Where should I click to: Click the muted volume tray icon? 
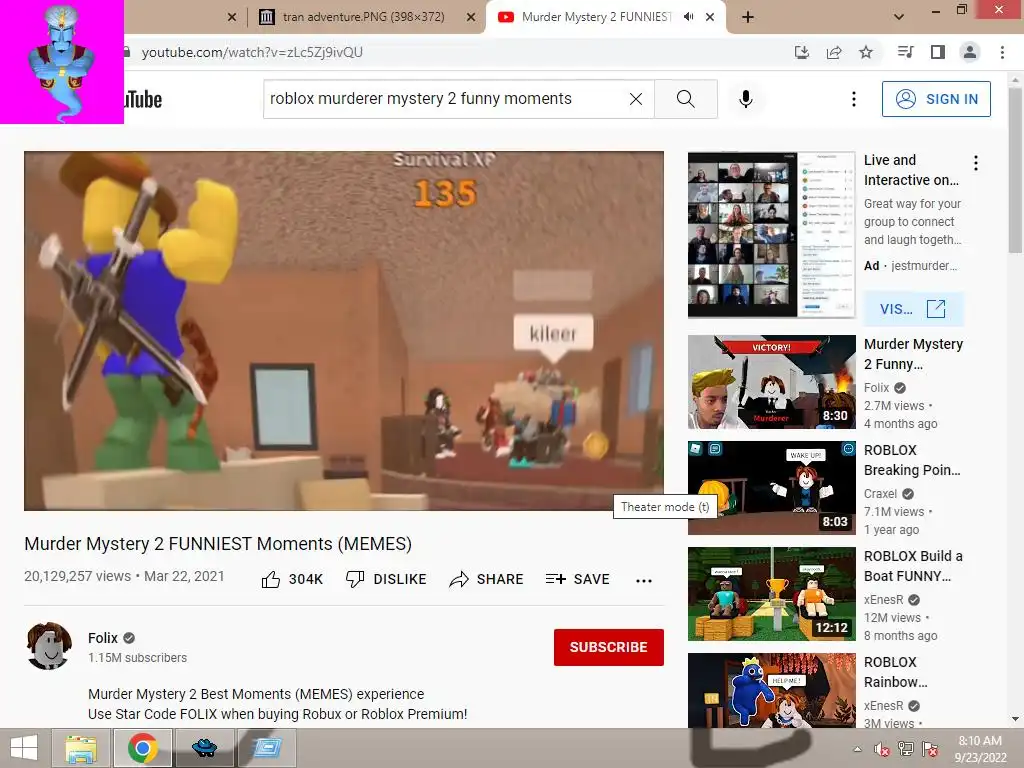[x=882, y=749]
